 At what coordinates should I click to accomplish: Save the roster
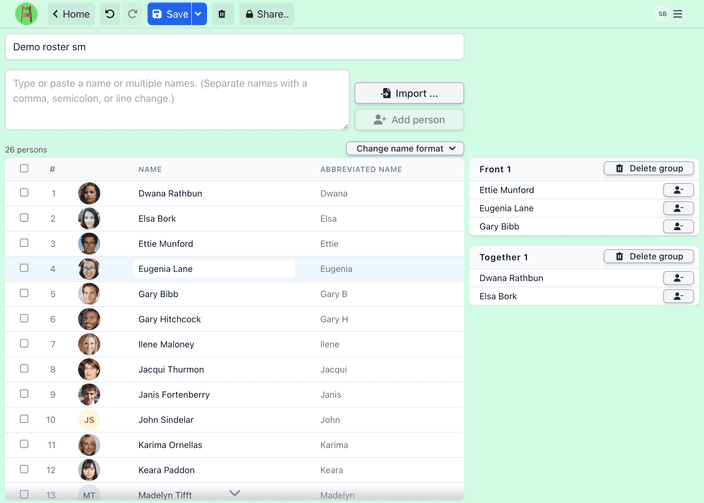[x=170, y=14]
